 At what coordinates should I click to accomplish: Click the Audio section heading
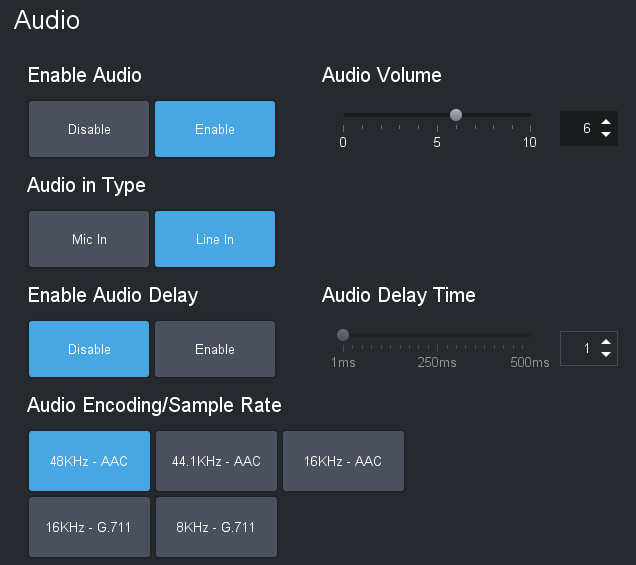(47, 20)
